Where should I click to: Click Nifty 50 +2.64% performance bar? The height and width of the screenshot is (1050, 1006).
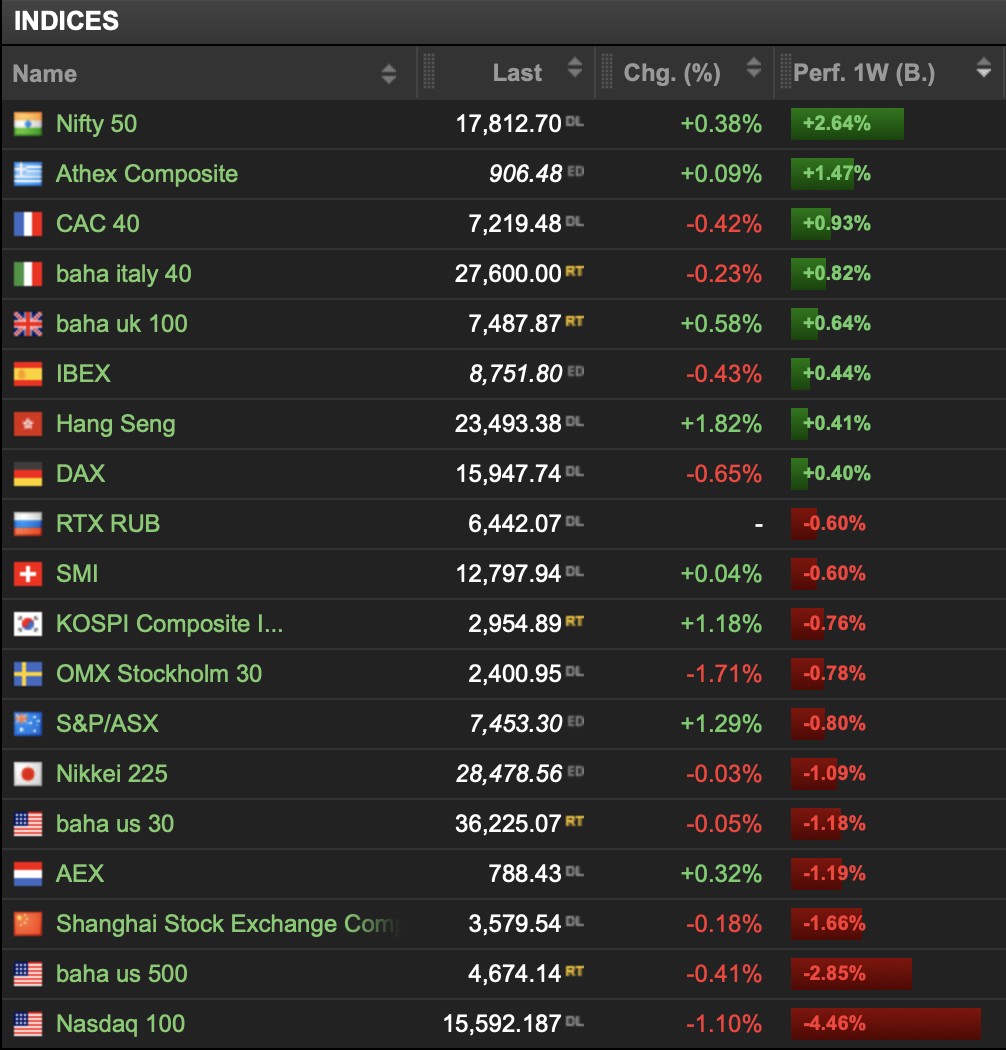point(847,124)
